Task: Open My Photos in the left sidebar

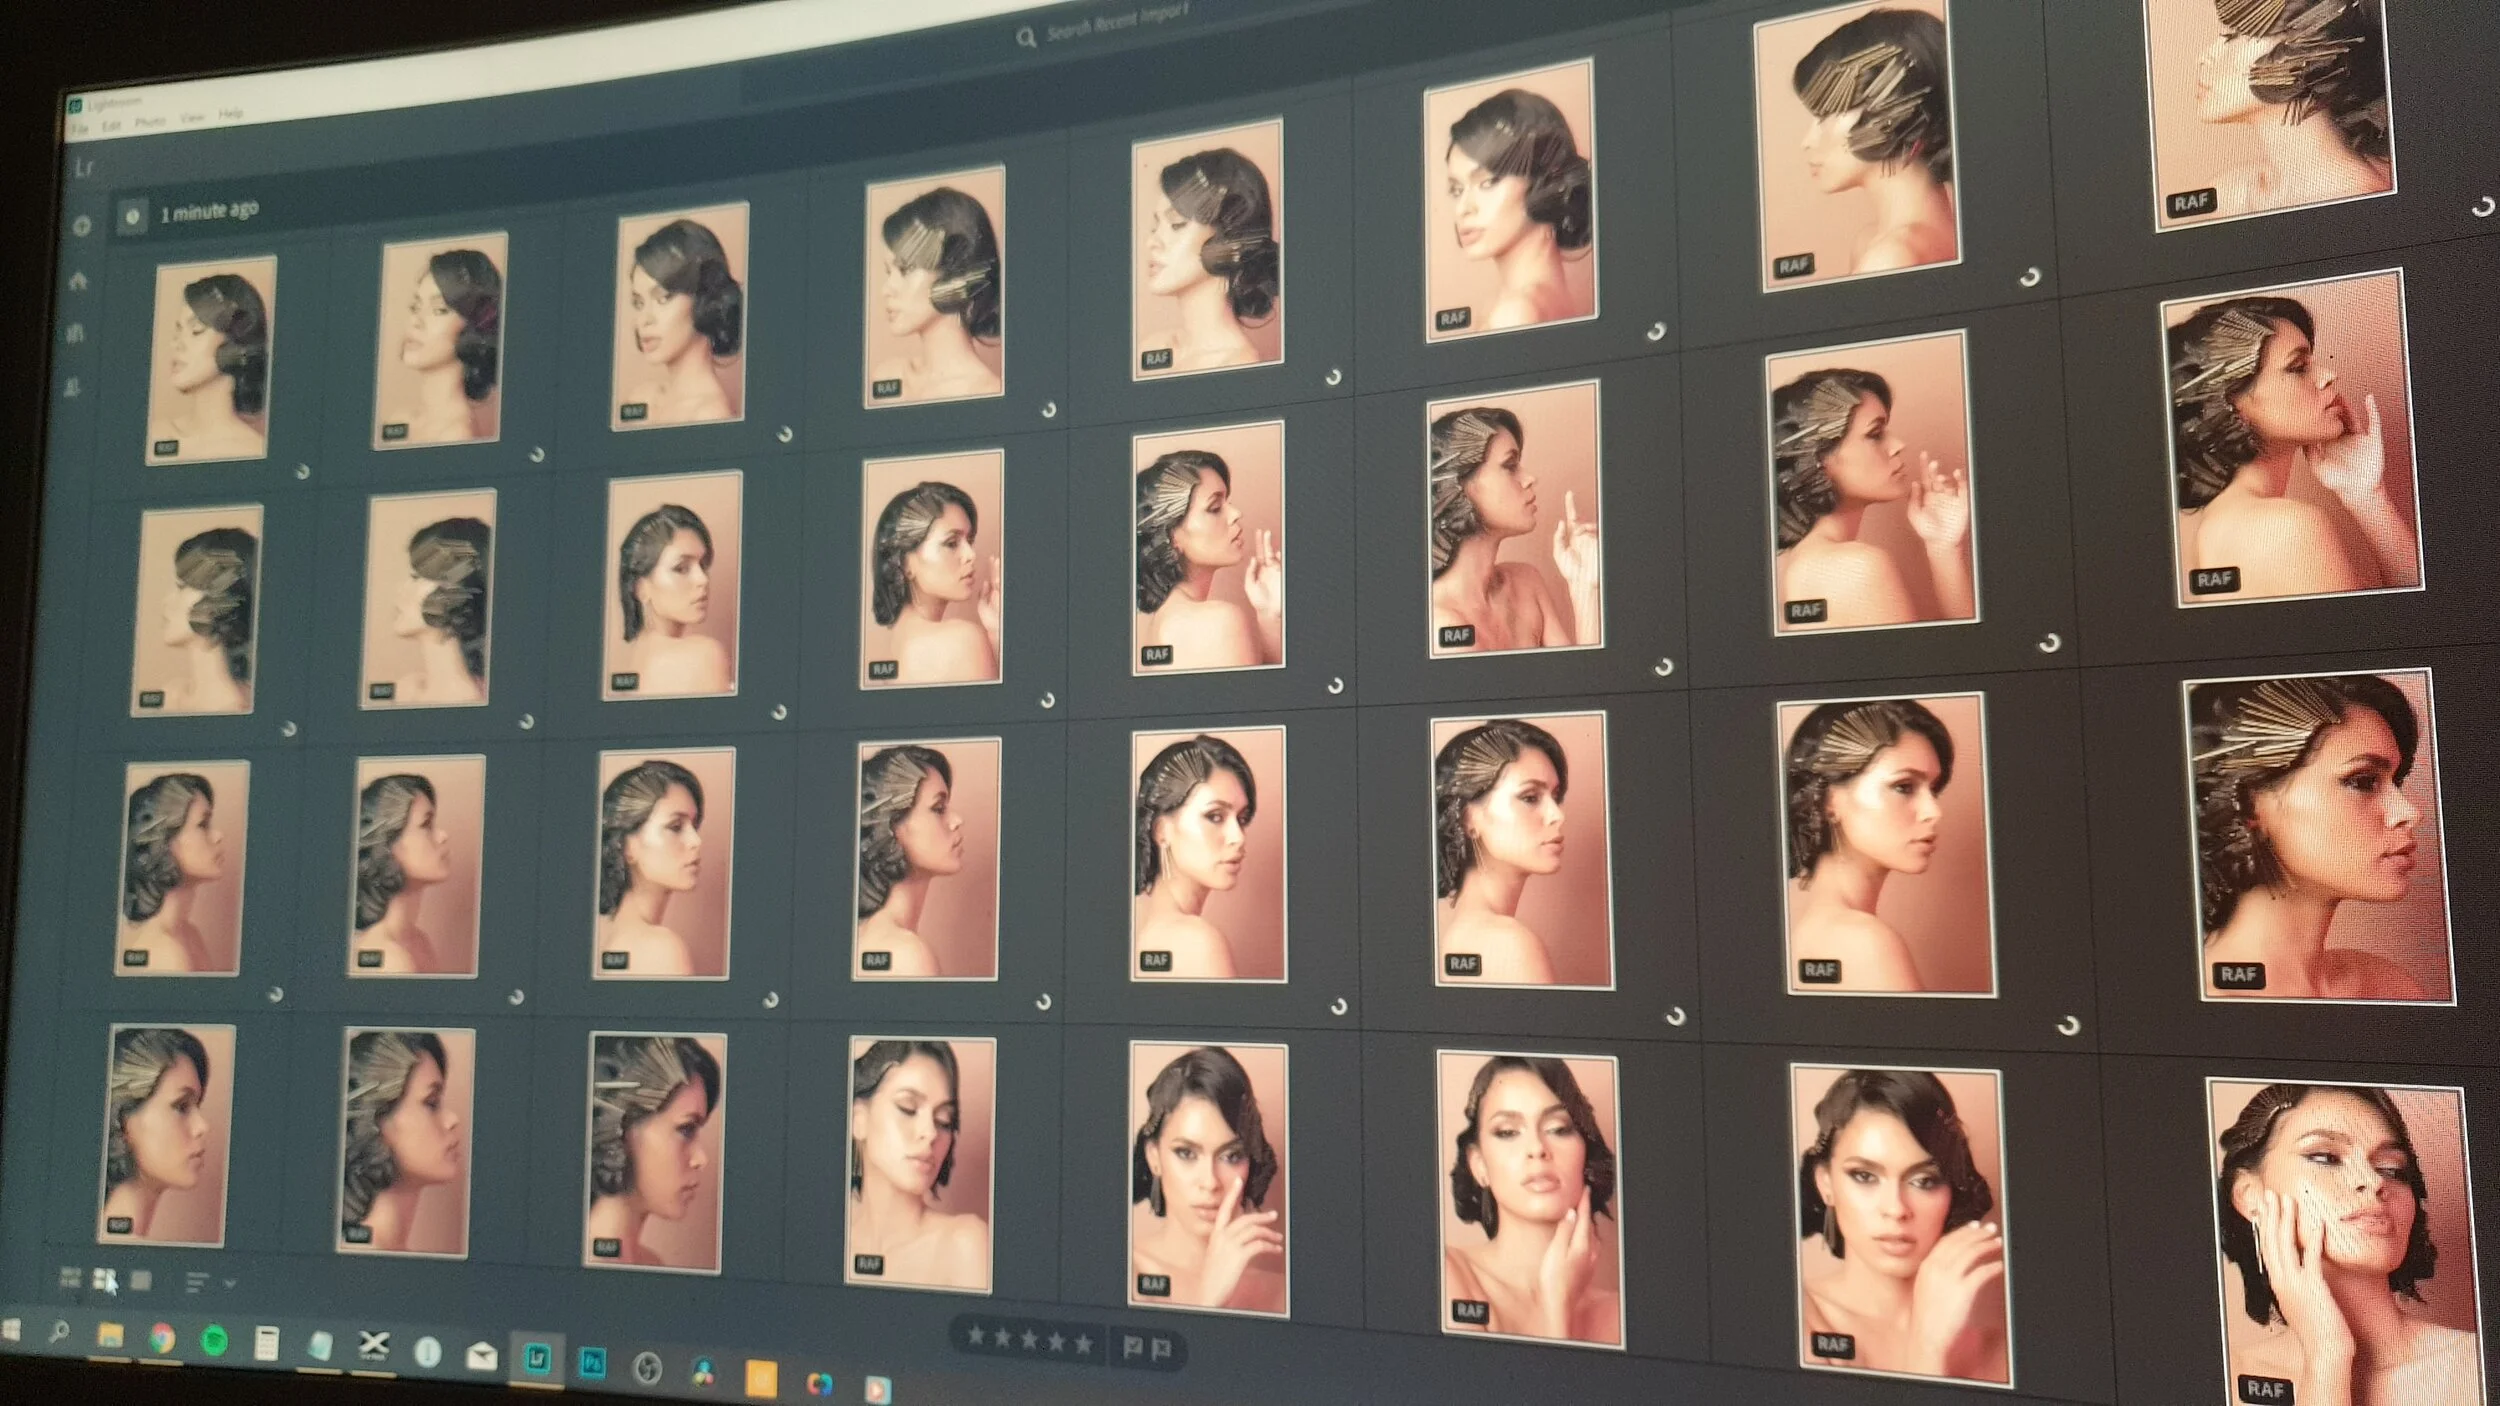Action: (x=74, y=331)
